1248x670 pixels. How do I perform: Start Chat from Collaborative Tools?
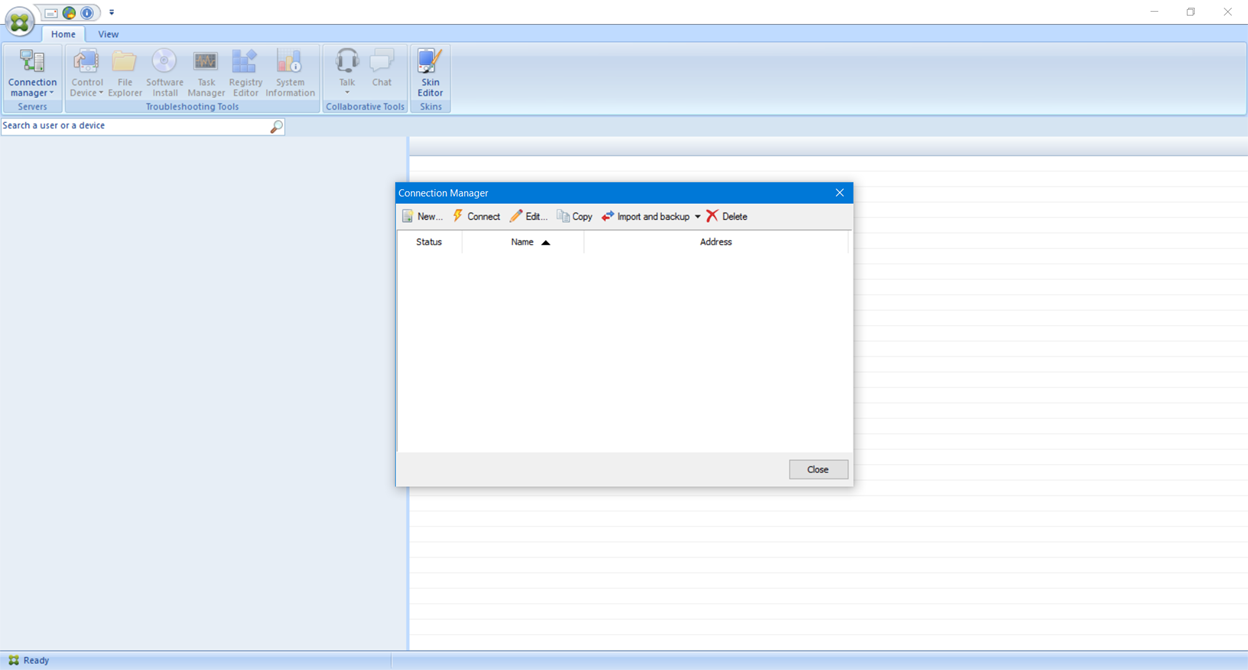[382, 73]
